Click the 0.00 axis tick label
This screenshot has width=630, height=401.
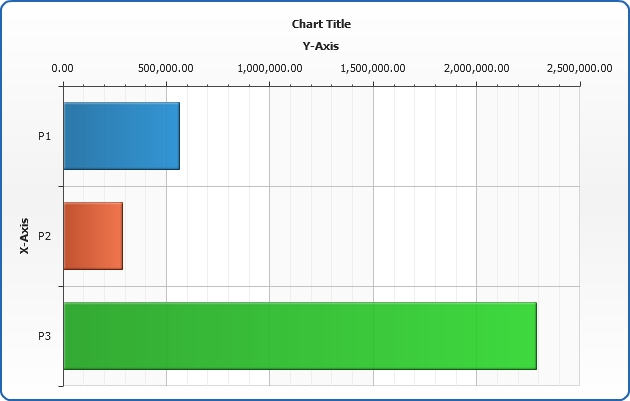pyautogui.click(x=63, y=68)
